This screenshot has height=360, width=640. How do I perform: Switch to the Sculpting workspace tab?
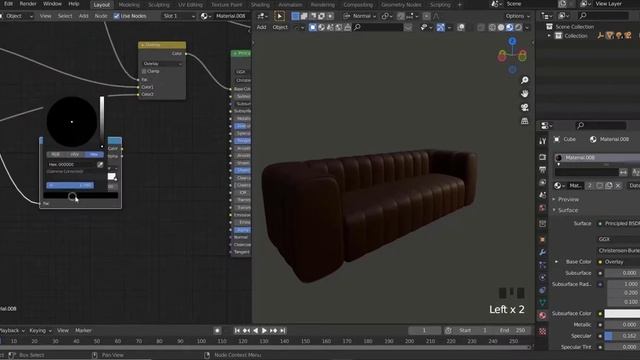click(x=159, y=4)
